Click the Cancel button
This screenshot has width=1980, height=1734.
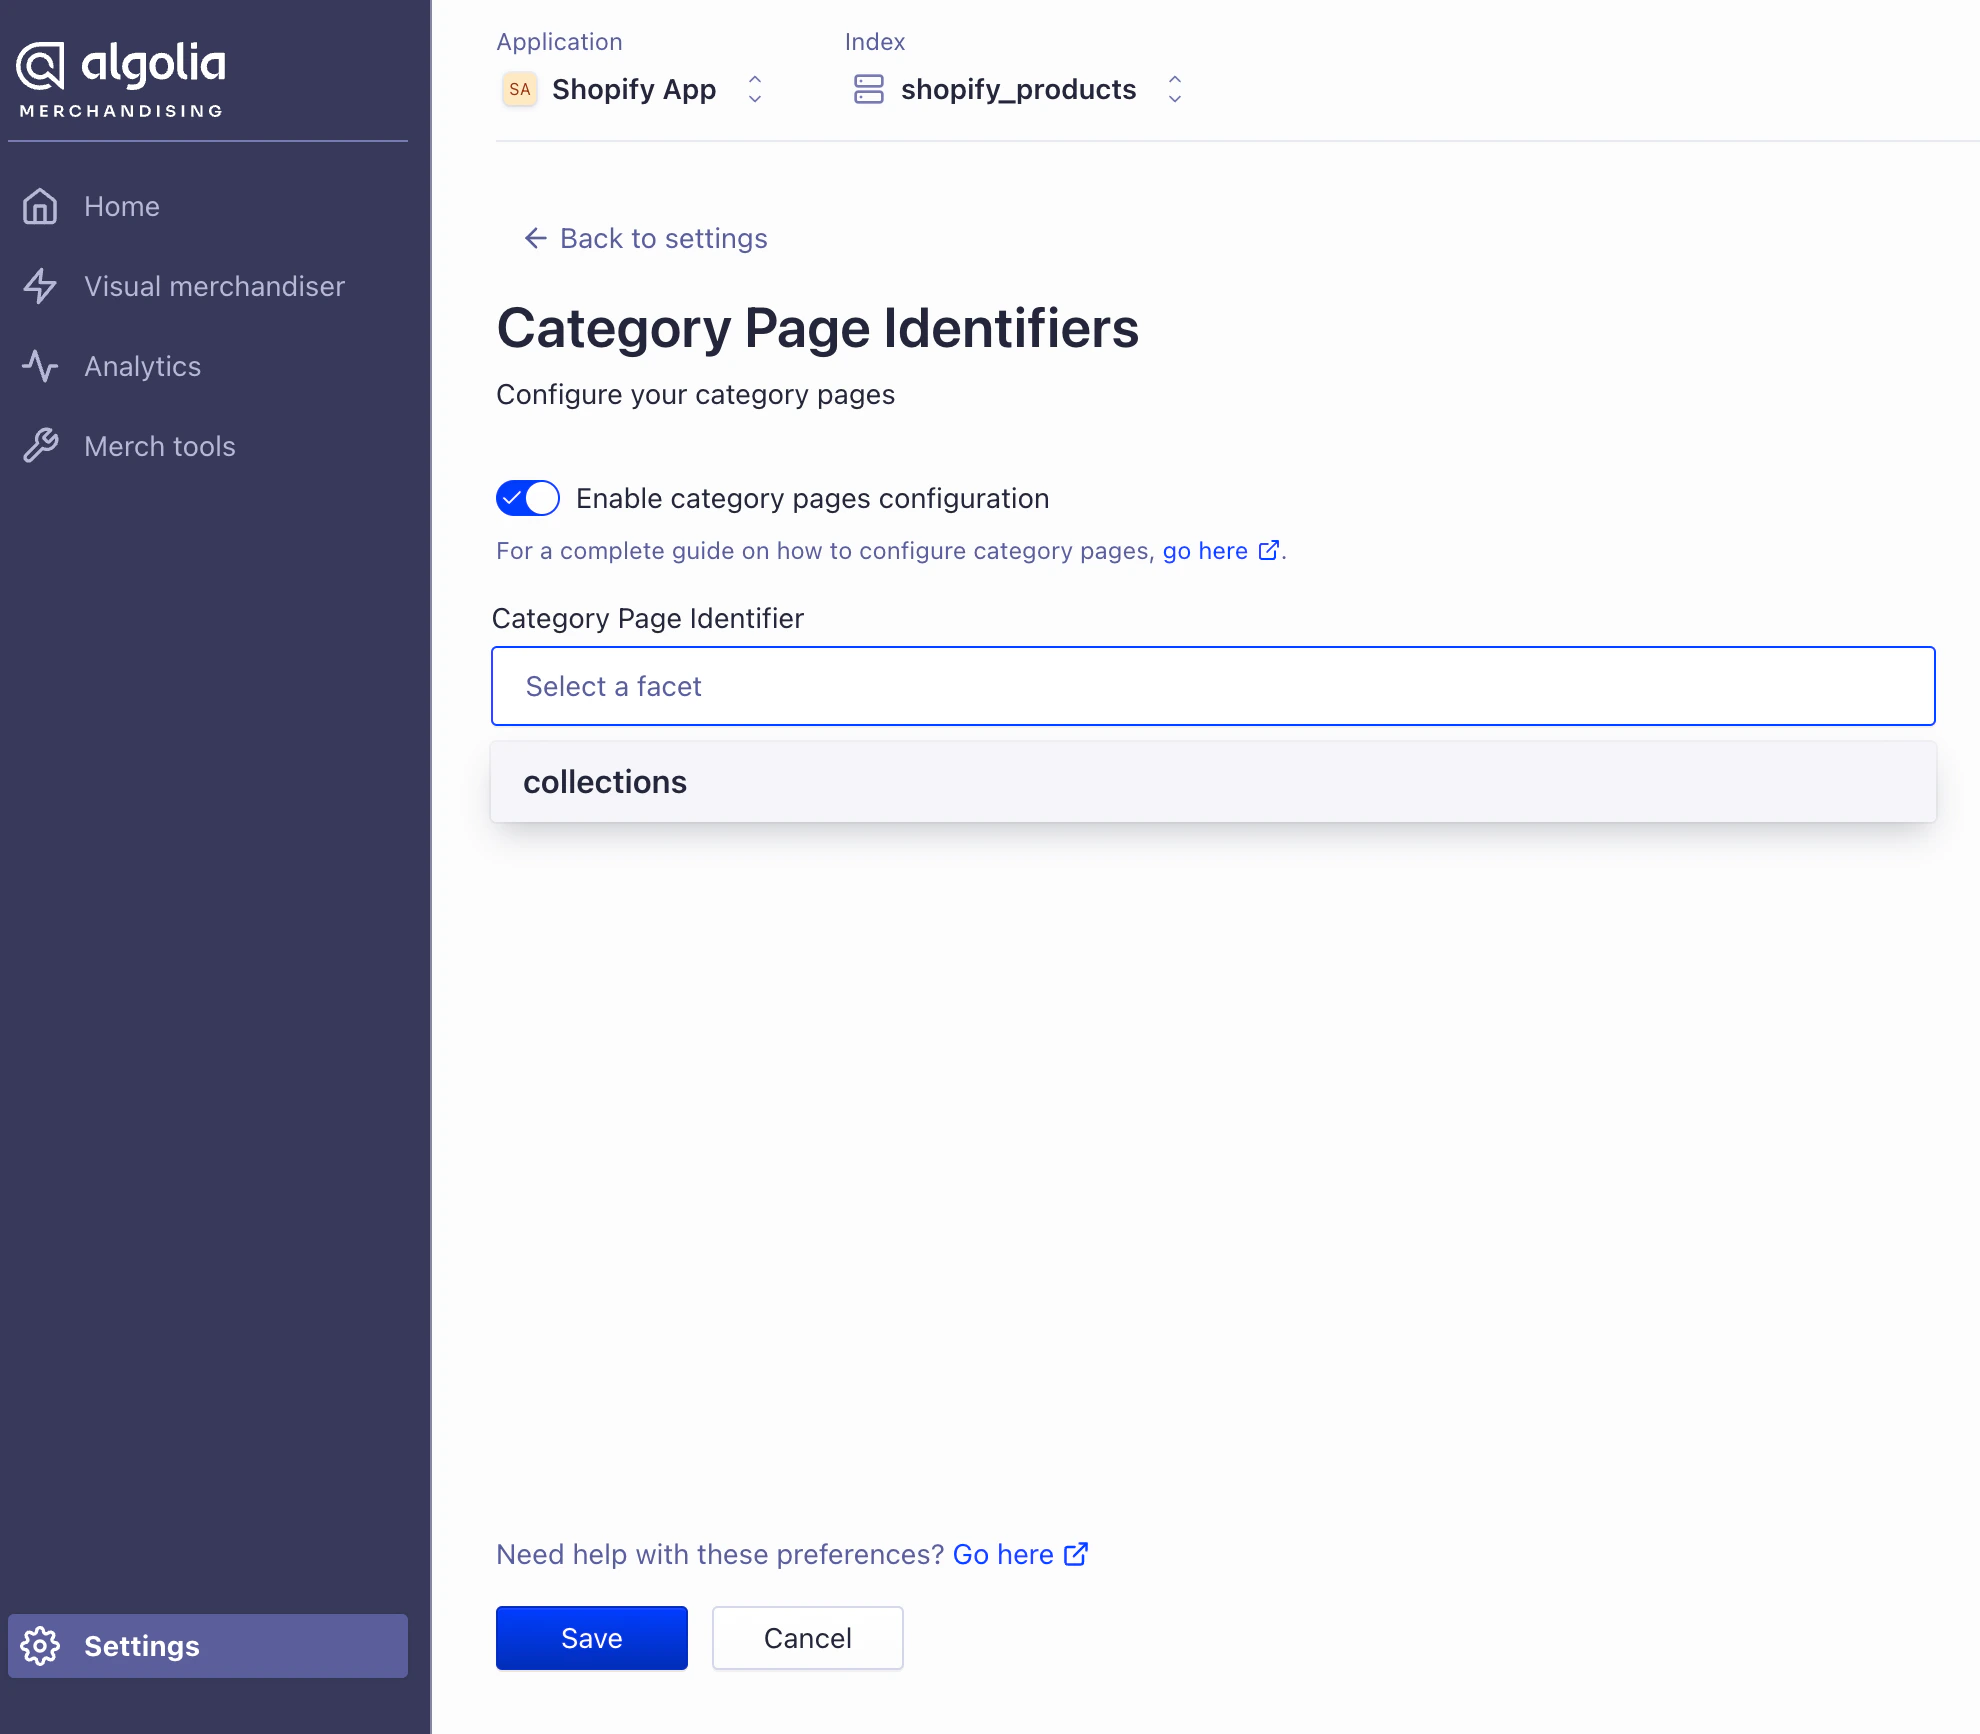806,1637
